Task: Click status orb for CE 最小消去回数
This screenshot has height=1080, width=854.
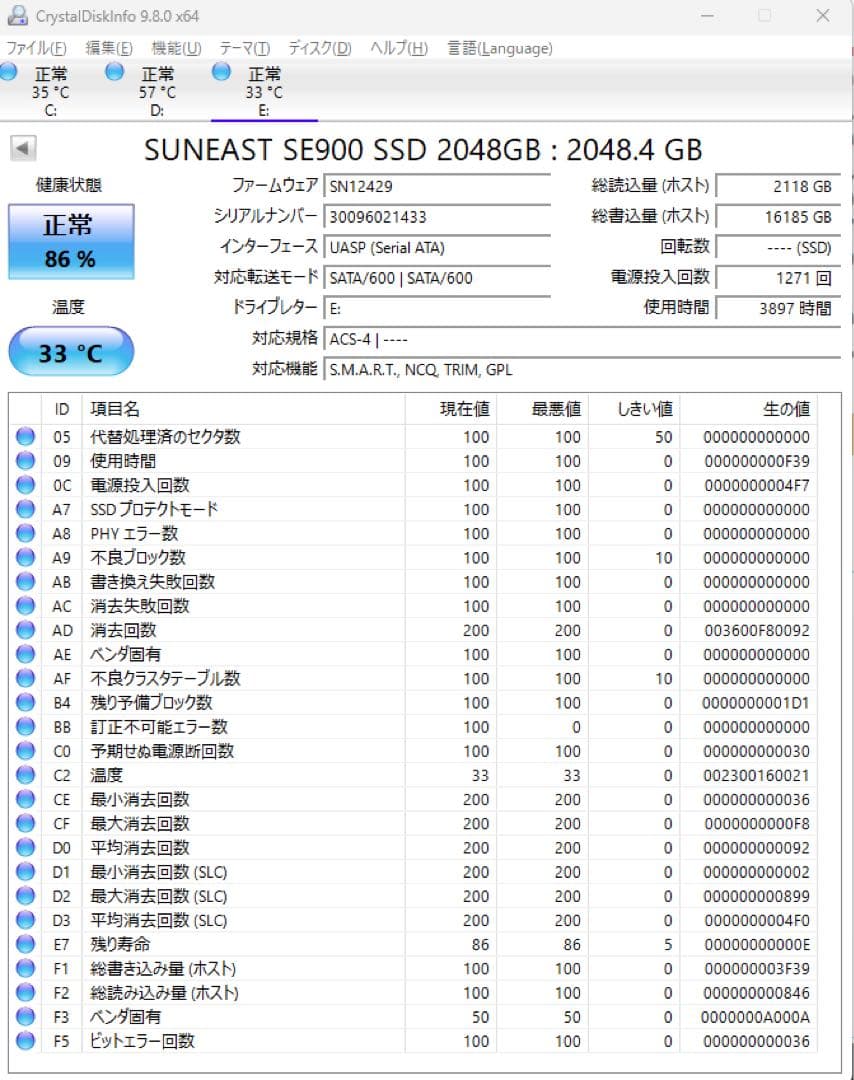Action: [25, 799]
